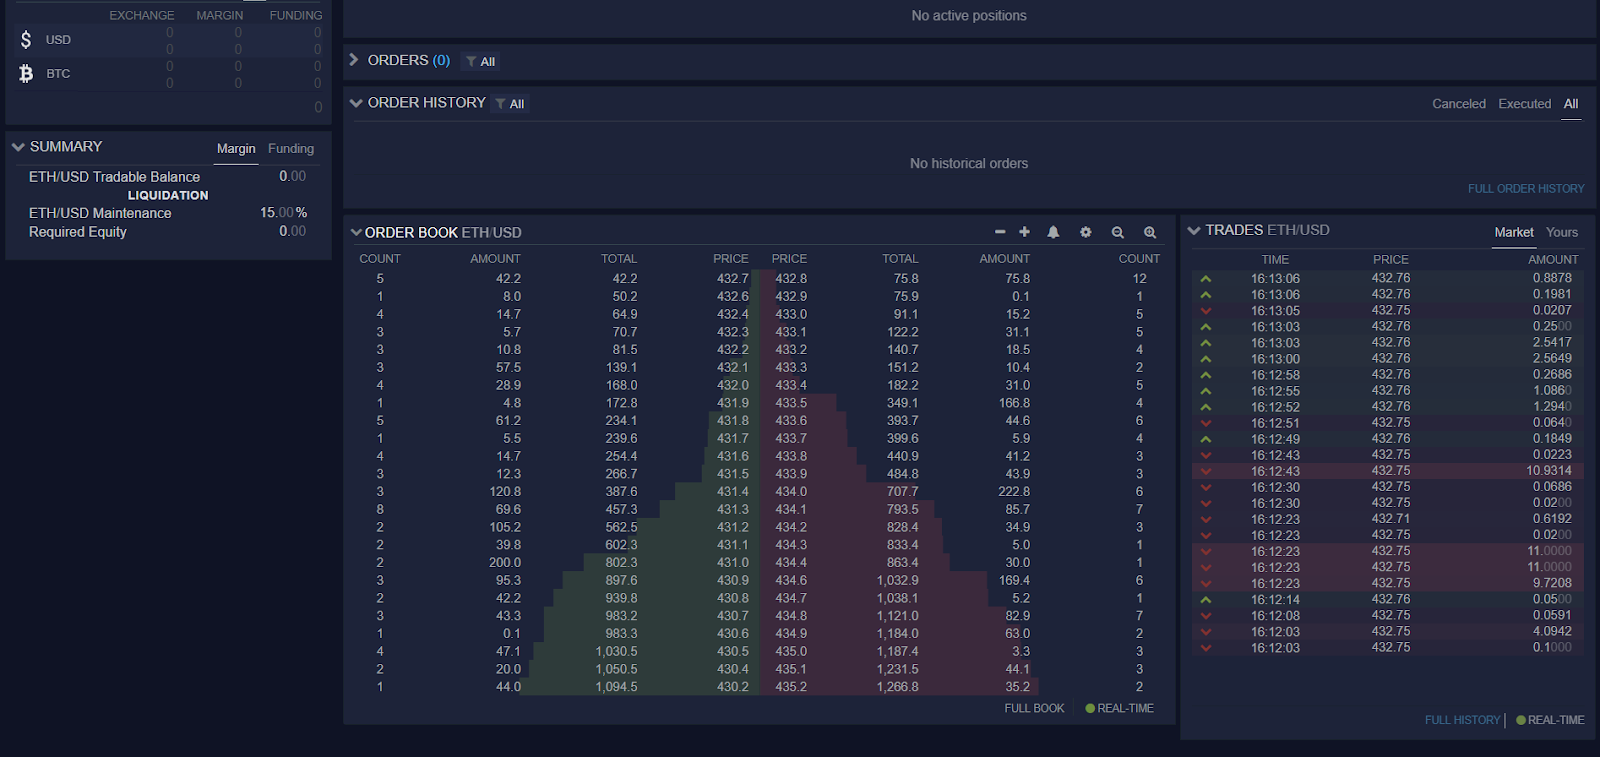The height and width of the screenshot is (757, 1600).
Task: Click trade amount 9.7208
Action: point(1552,583)
